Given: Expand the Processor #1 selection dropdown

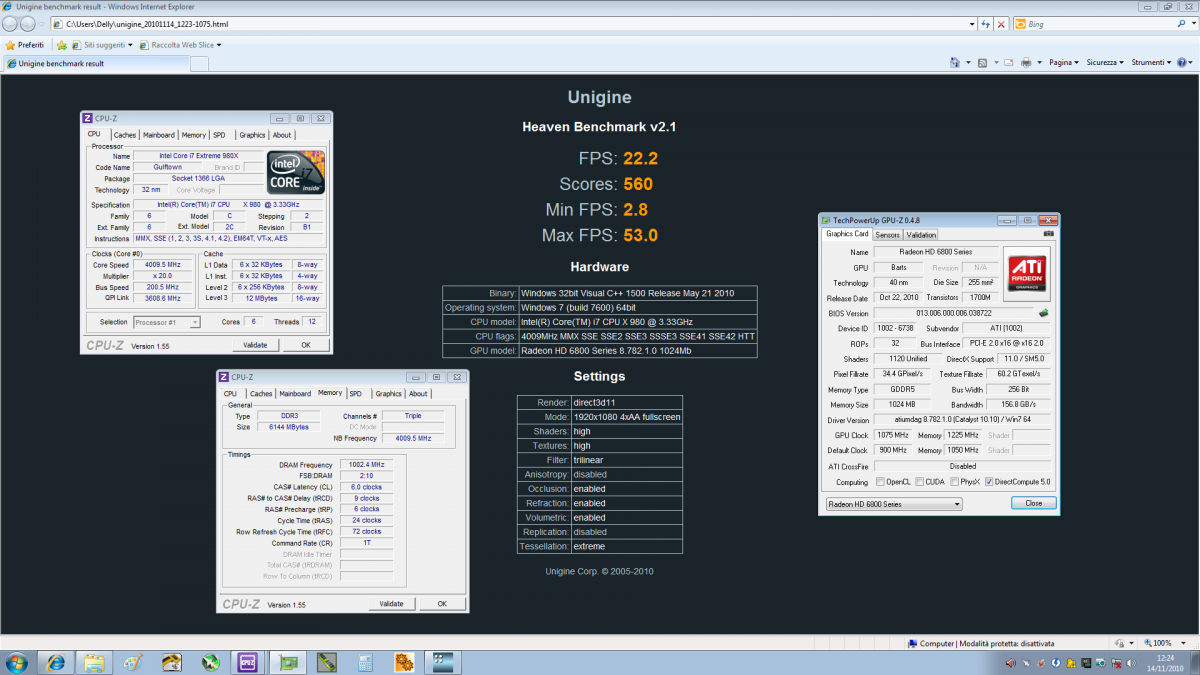Looking at the screenshot, I should click(x=167, y=322).
